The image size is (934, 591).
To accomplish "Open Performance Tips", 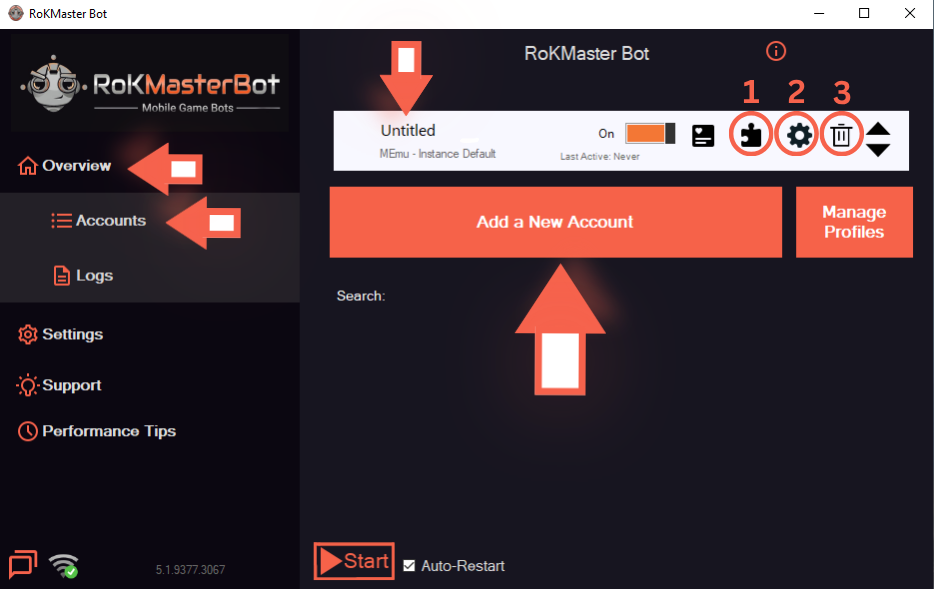I will (x=96, y=431).
